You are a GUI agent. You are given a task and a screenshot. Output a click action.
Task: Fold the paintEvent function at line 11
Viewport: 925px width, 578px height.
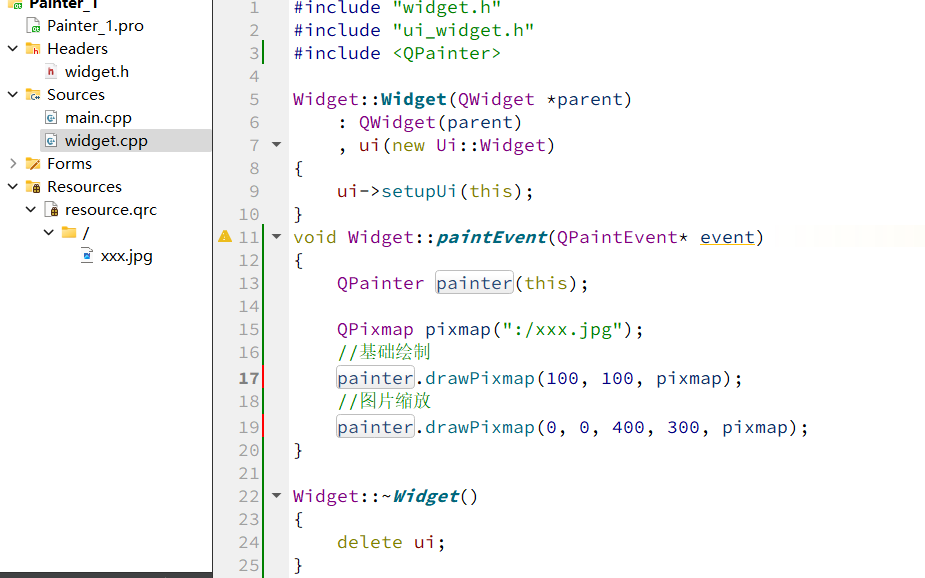[276, 237]
